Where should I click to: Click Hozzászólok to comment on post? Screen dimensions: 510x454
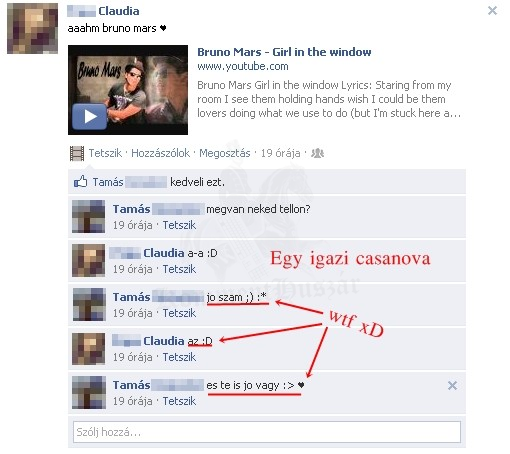pyautogui.click(x=160, y=153)
